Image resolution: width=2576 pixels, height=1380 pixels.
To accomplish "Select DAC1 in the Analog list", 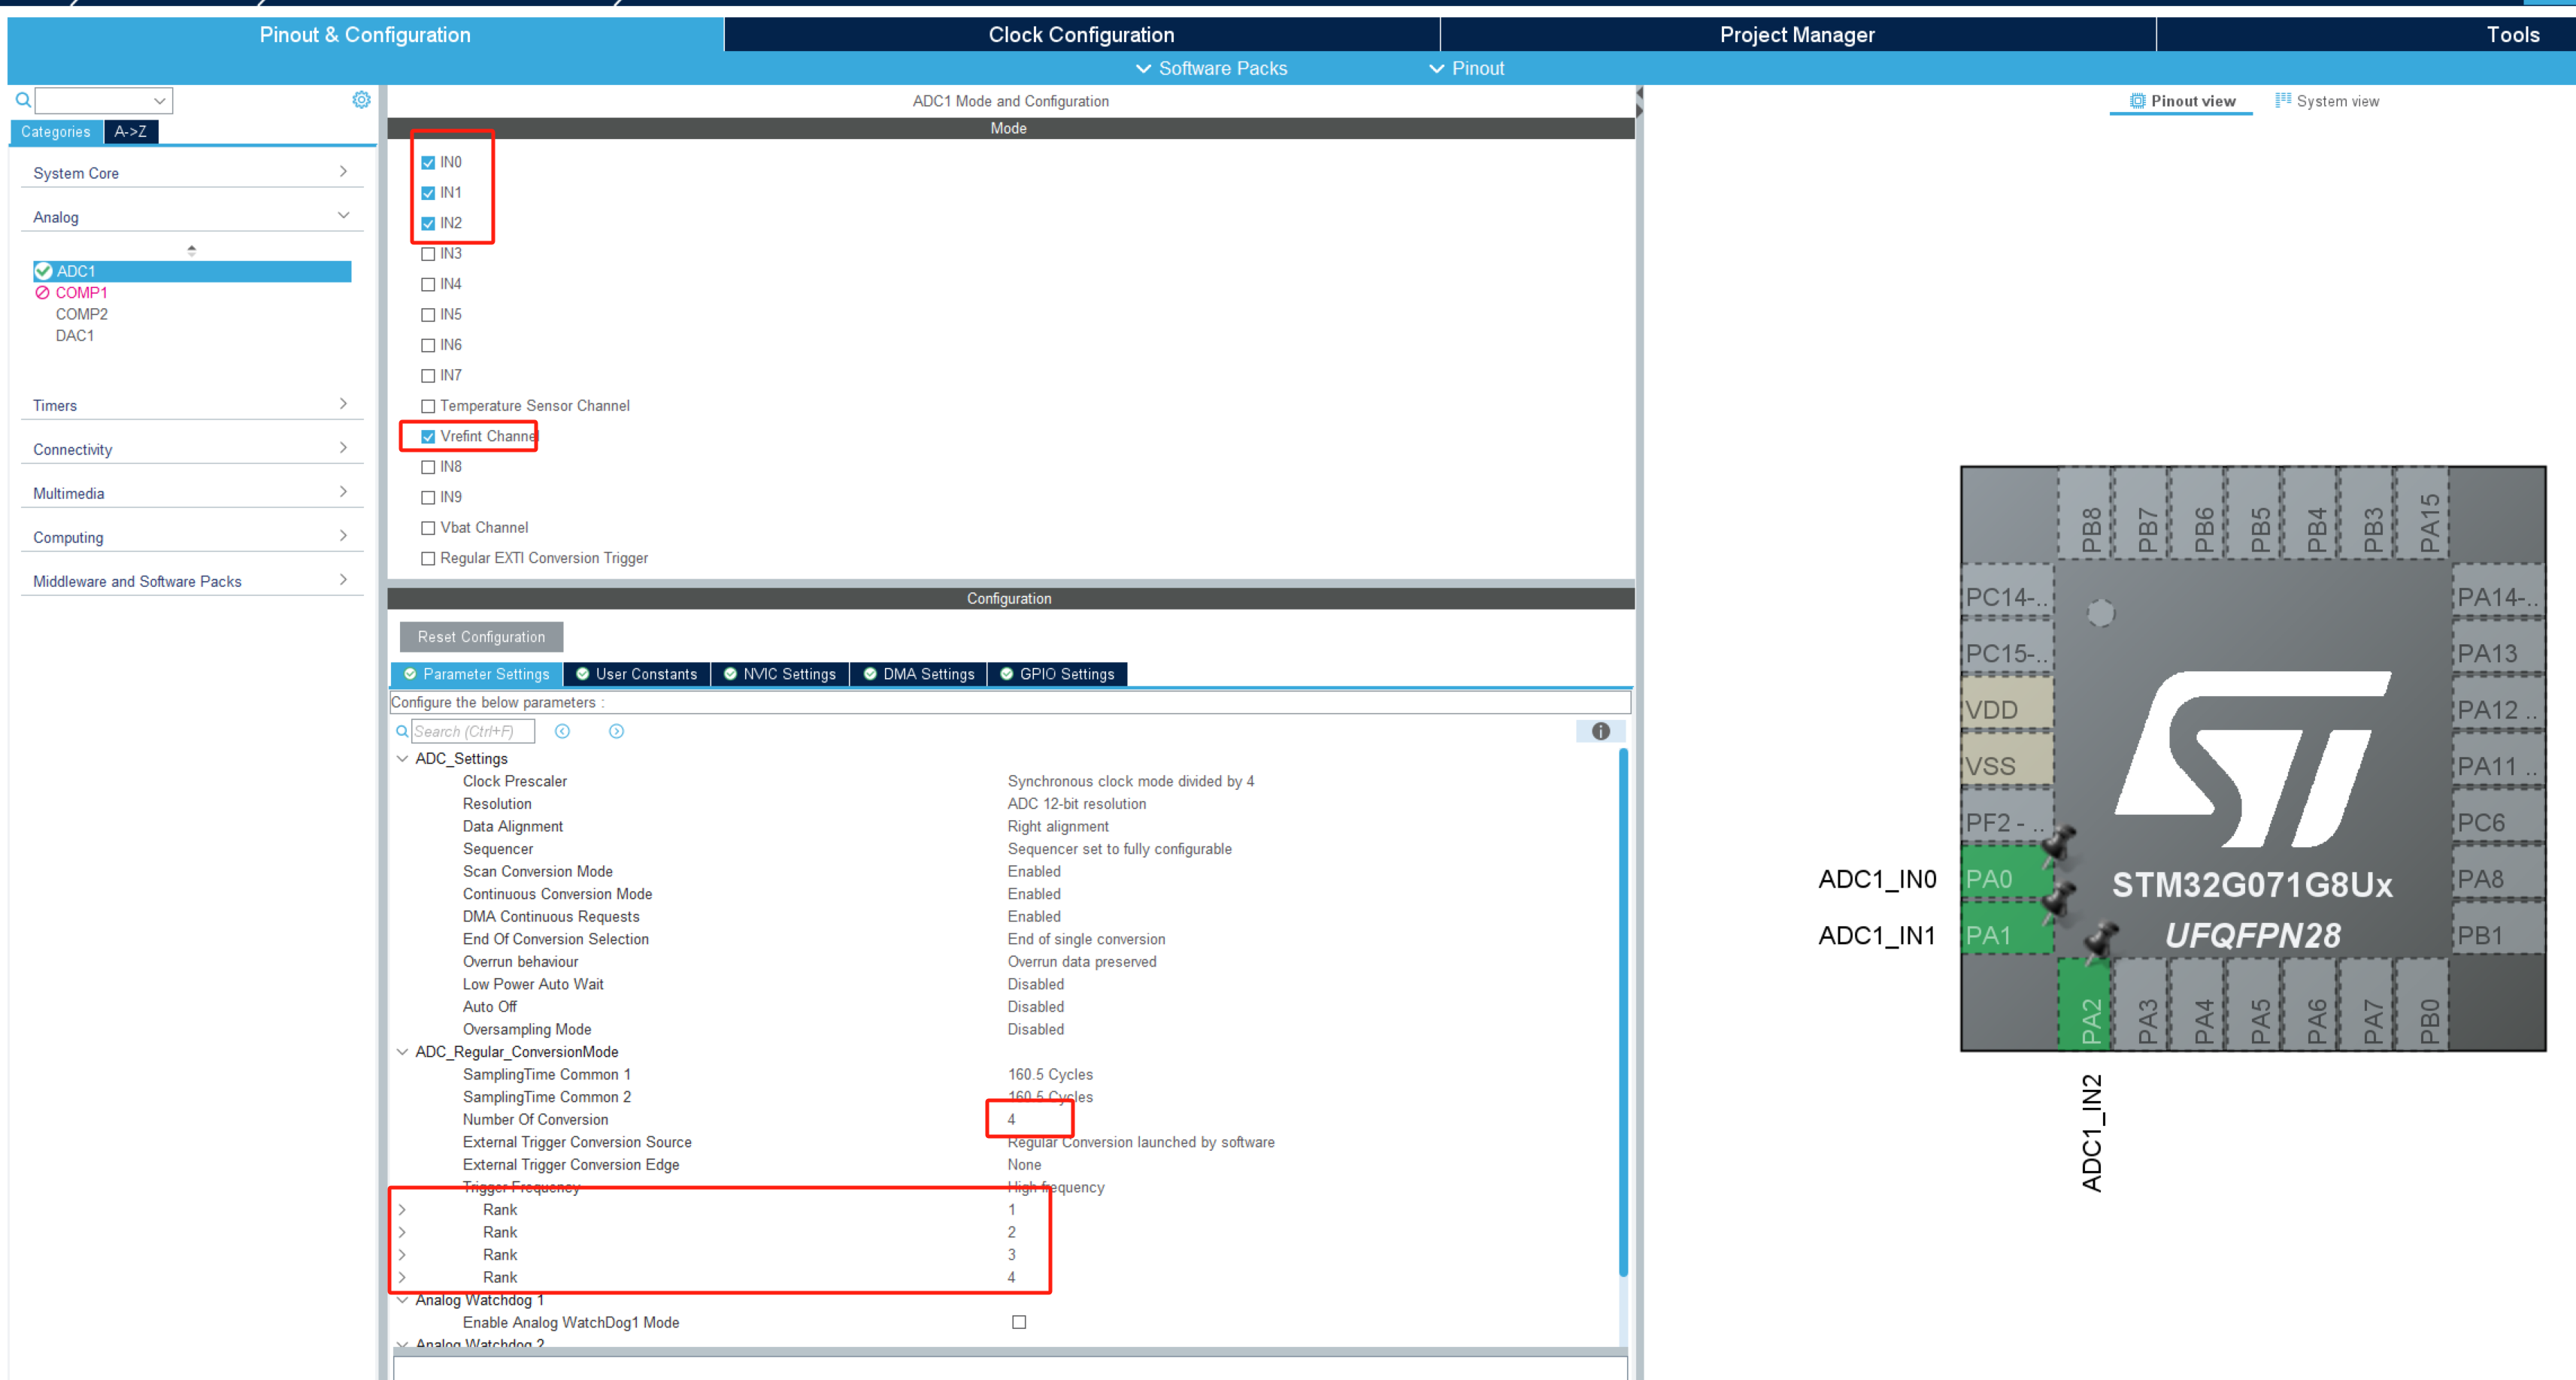I will 75,336.
